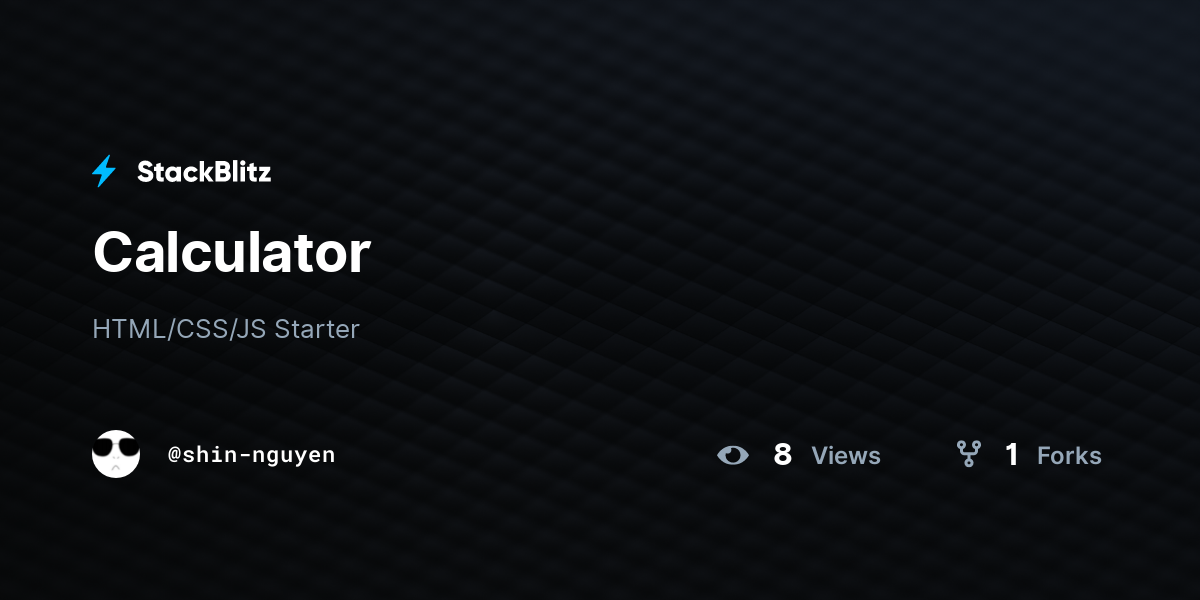This screenshot has height=600, width=1200.
Task: Click the Views label
Action: click(x=846, y=456)
